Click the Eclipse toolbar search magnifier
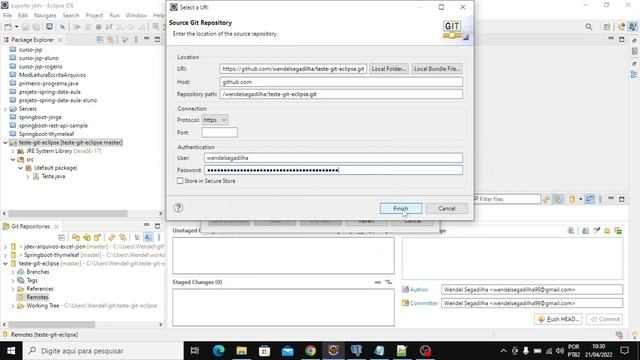Viewport: 640px width, 360px height. (589, 27)
